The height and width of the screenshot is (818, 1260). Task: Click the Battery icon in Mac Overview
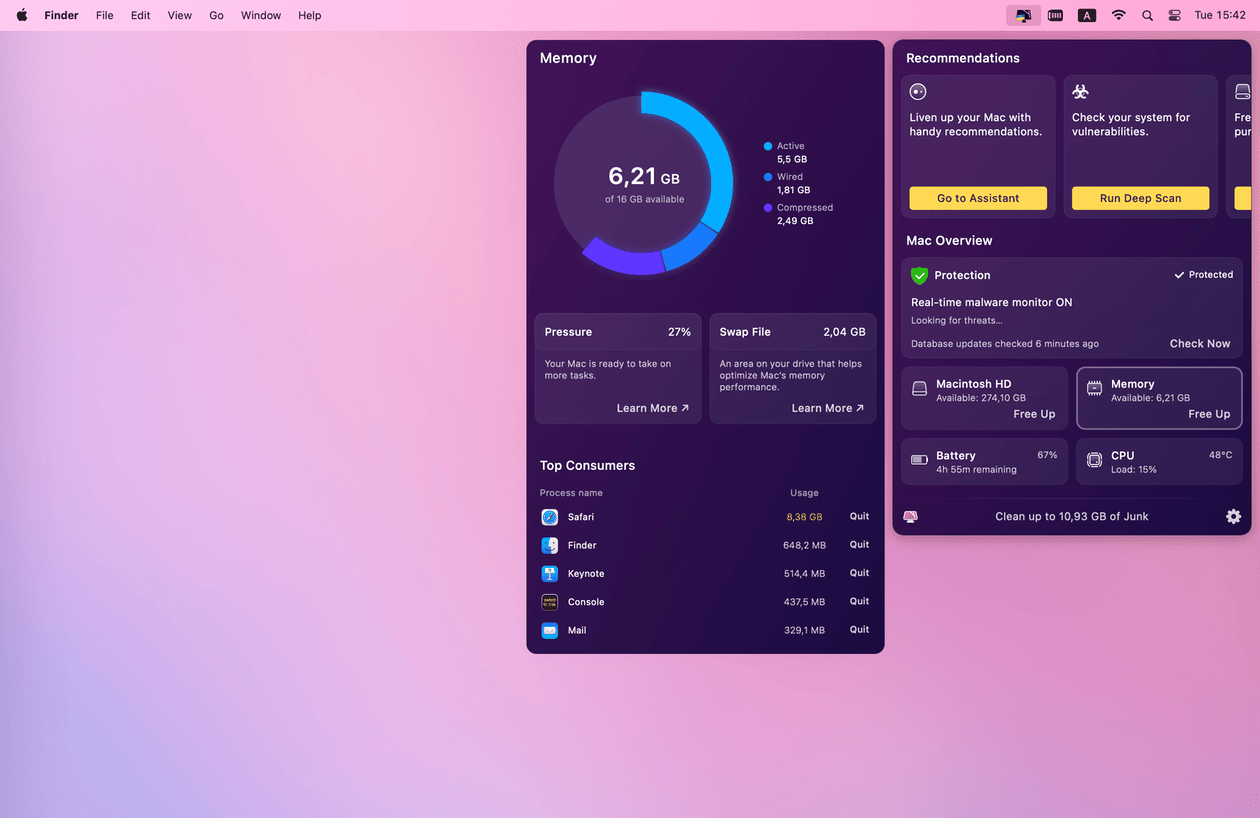[920, 461]
